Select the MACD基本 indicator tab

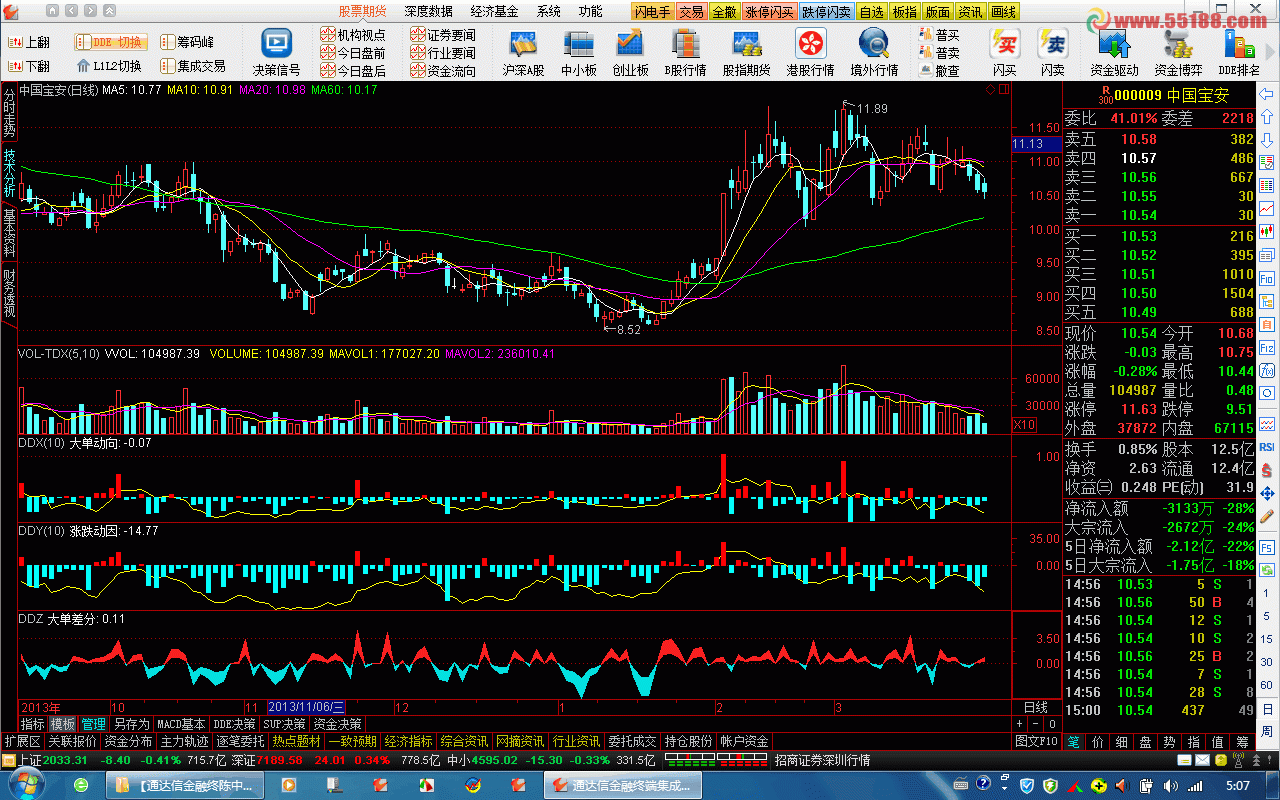[182, 723]
